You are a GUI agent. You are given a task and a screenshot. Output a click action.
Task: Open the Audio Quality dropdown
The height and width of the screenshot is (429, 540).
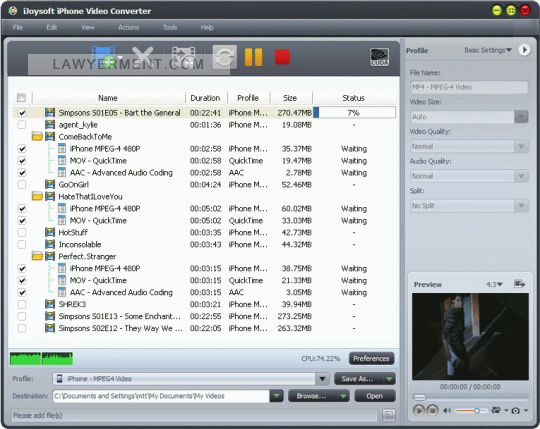[x=521, y=176]
